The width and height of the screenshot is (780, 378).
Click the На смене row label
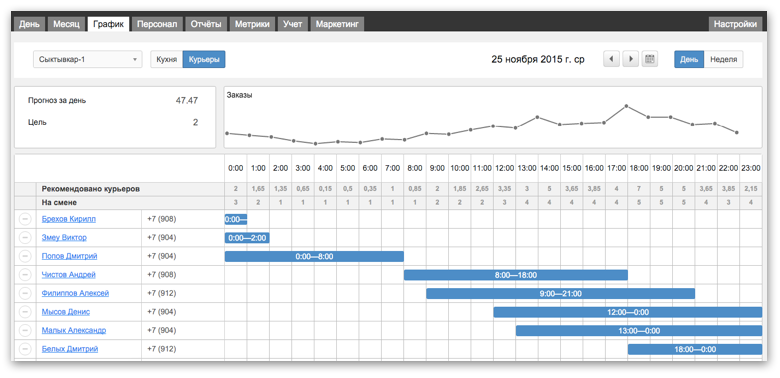click(59, 202)
